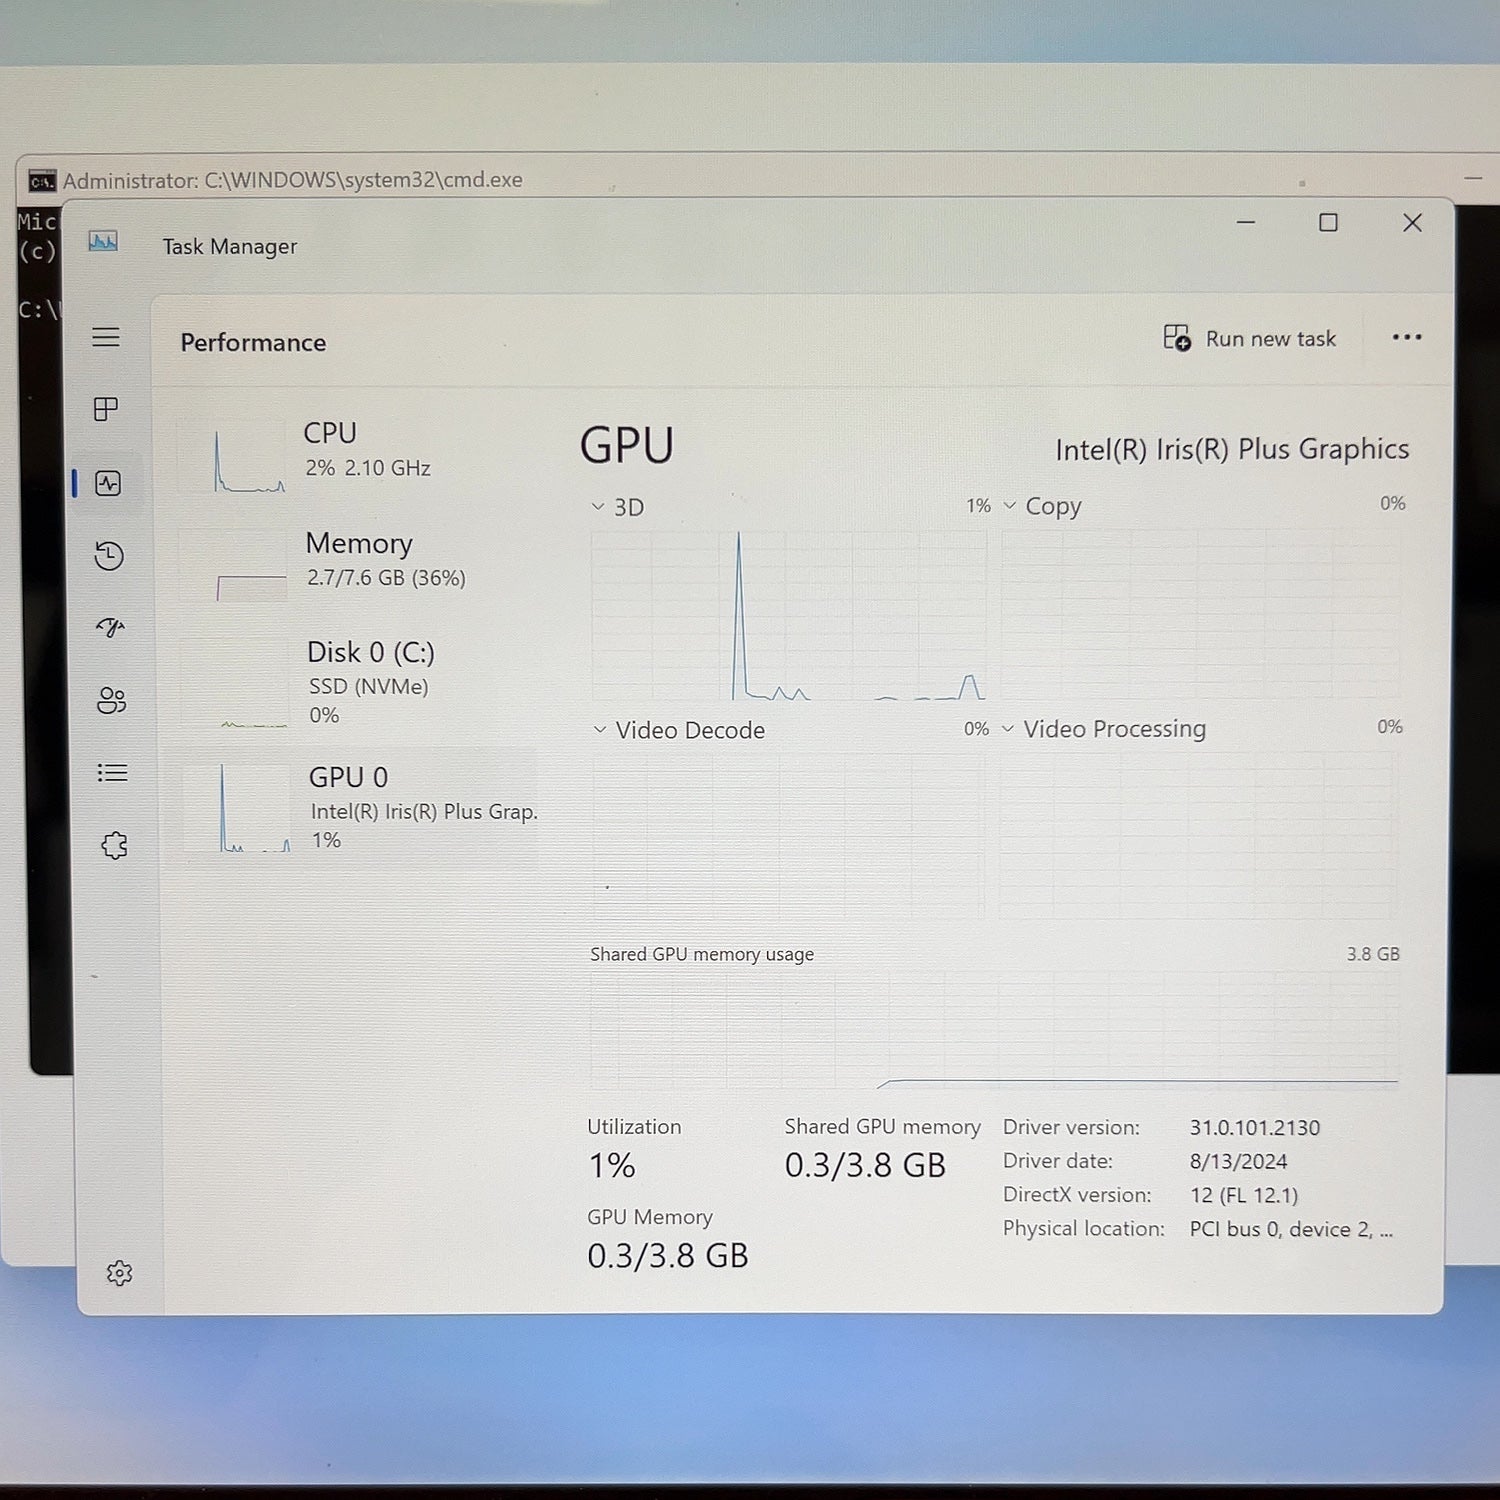The height and width of the screenshot is (1500, 1500).
Task: Click driver version 31.0.101.2130
Action: (1255, 1128)
